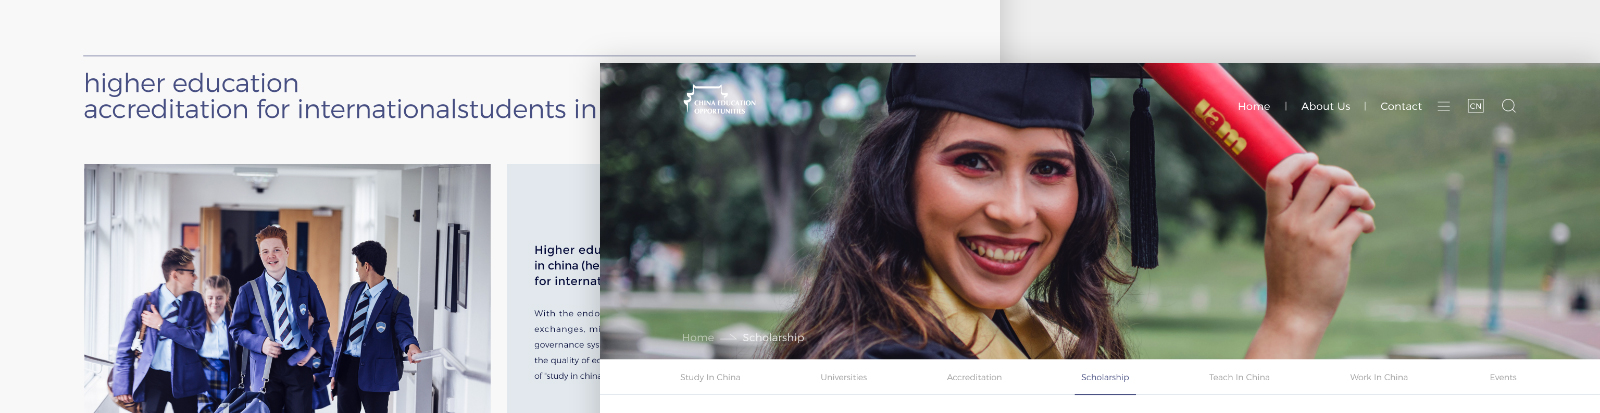The image size is (1600, 413).
Task: Switch to the Events tab
Action: tap(1502, 377)
